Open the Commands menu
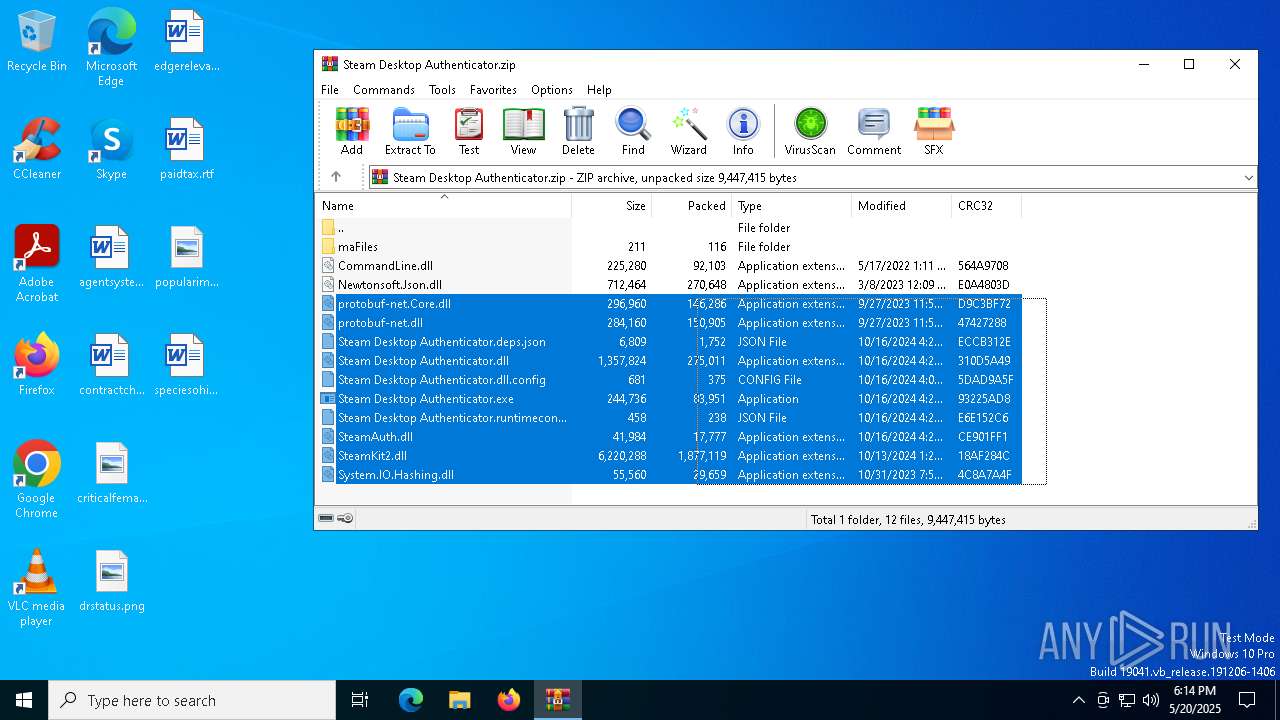The height and width of the screenshot is (720, 1280). pyautogui.click(x=384, y=90)
